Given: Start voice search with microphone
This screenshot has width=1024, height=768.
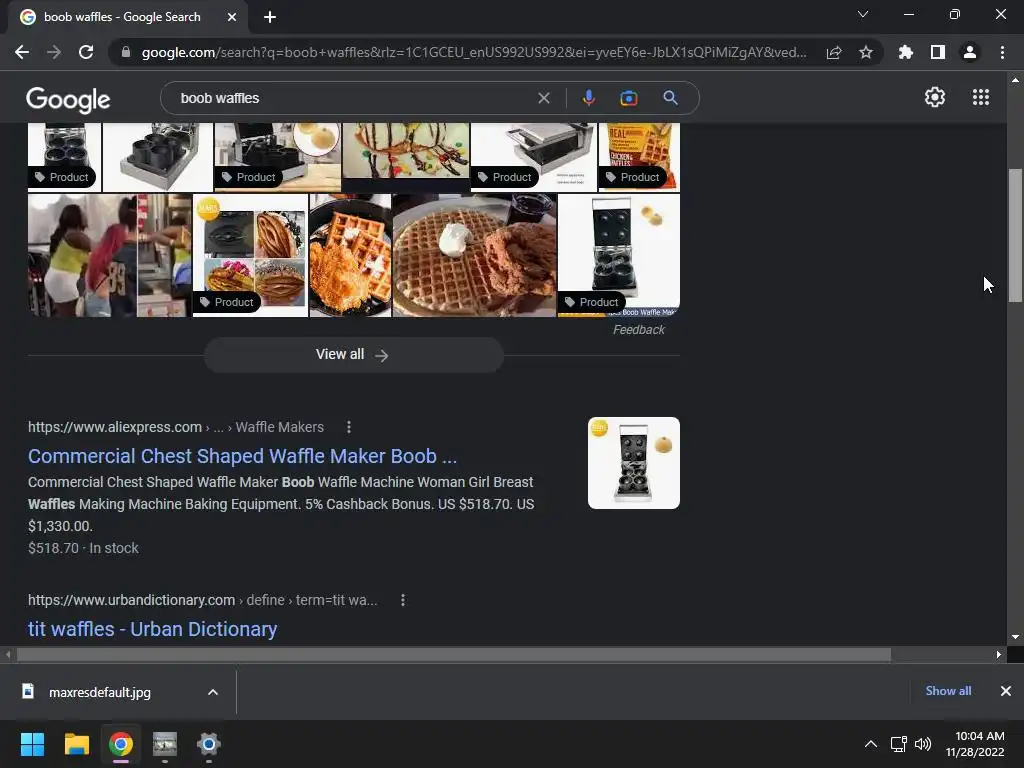Looking at the screenshot, I should [x=588, y=98].
